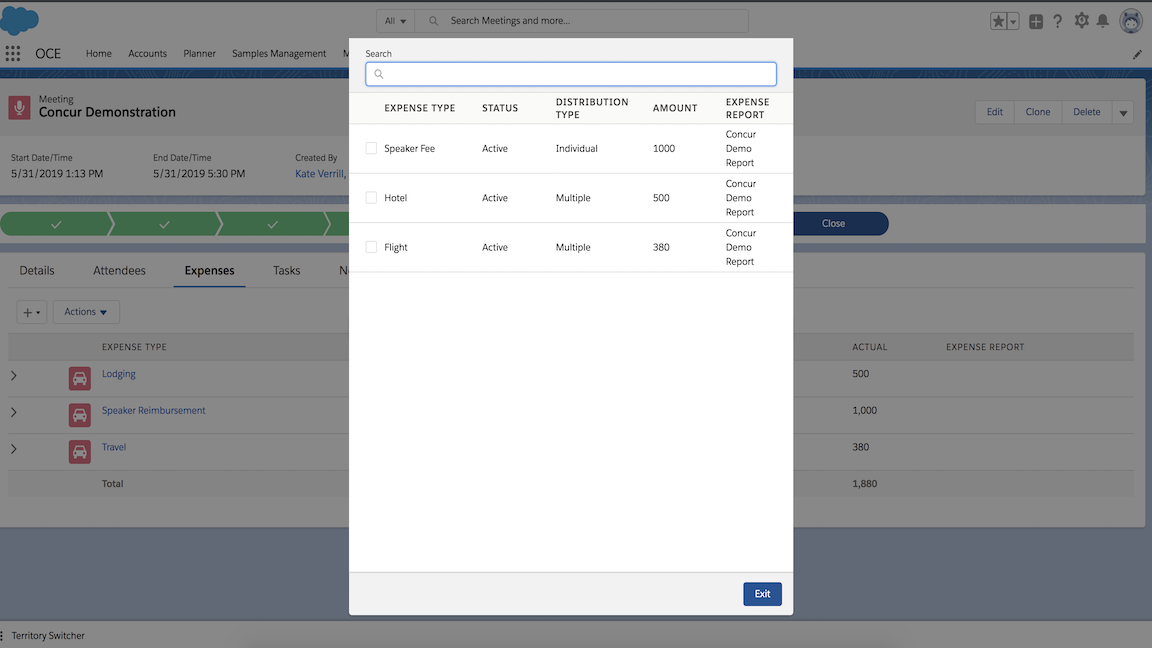Open the favorites list dropdown arrow
1152x648 pixels.
[1013, 21]
